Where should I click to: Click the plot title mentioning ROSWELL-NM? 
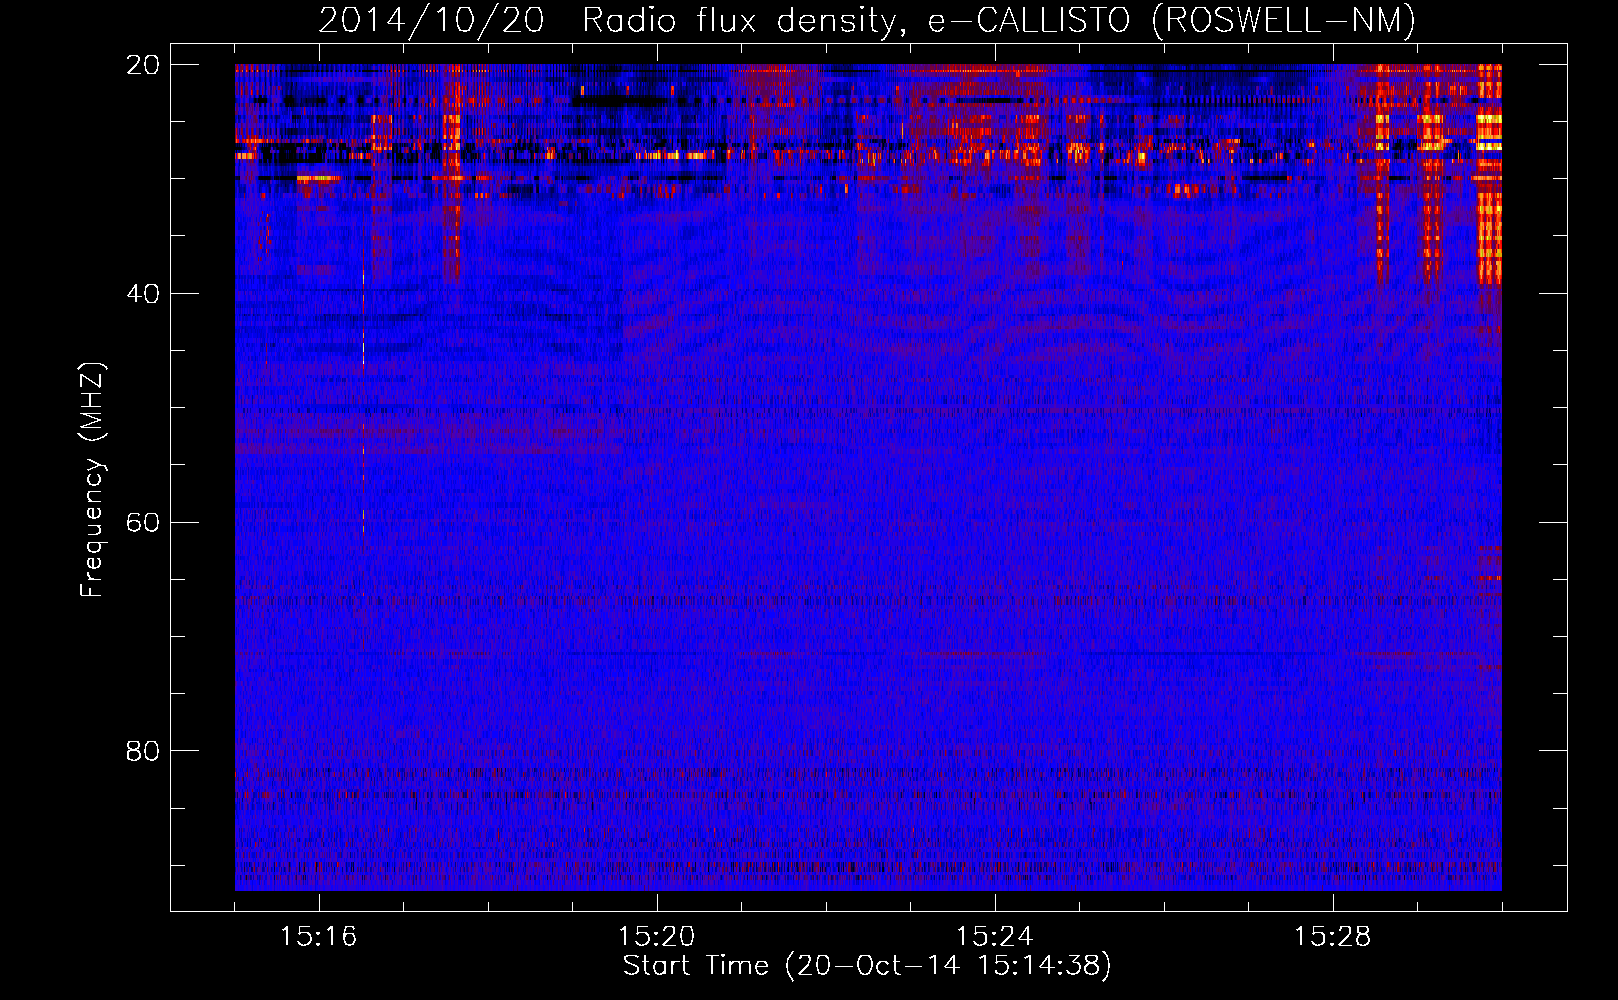click(867, 21)
